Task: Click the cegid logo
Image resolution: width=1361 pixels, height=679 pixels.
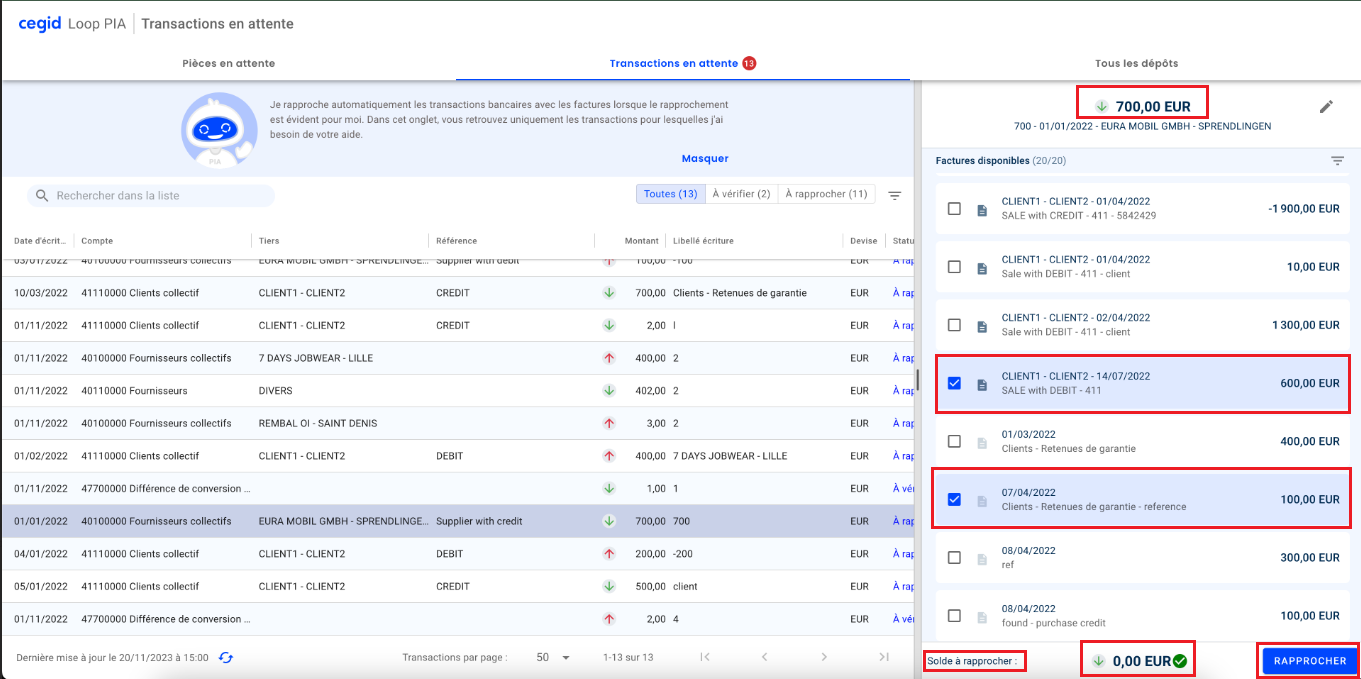Action: click(x=40, y=23)
